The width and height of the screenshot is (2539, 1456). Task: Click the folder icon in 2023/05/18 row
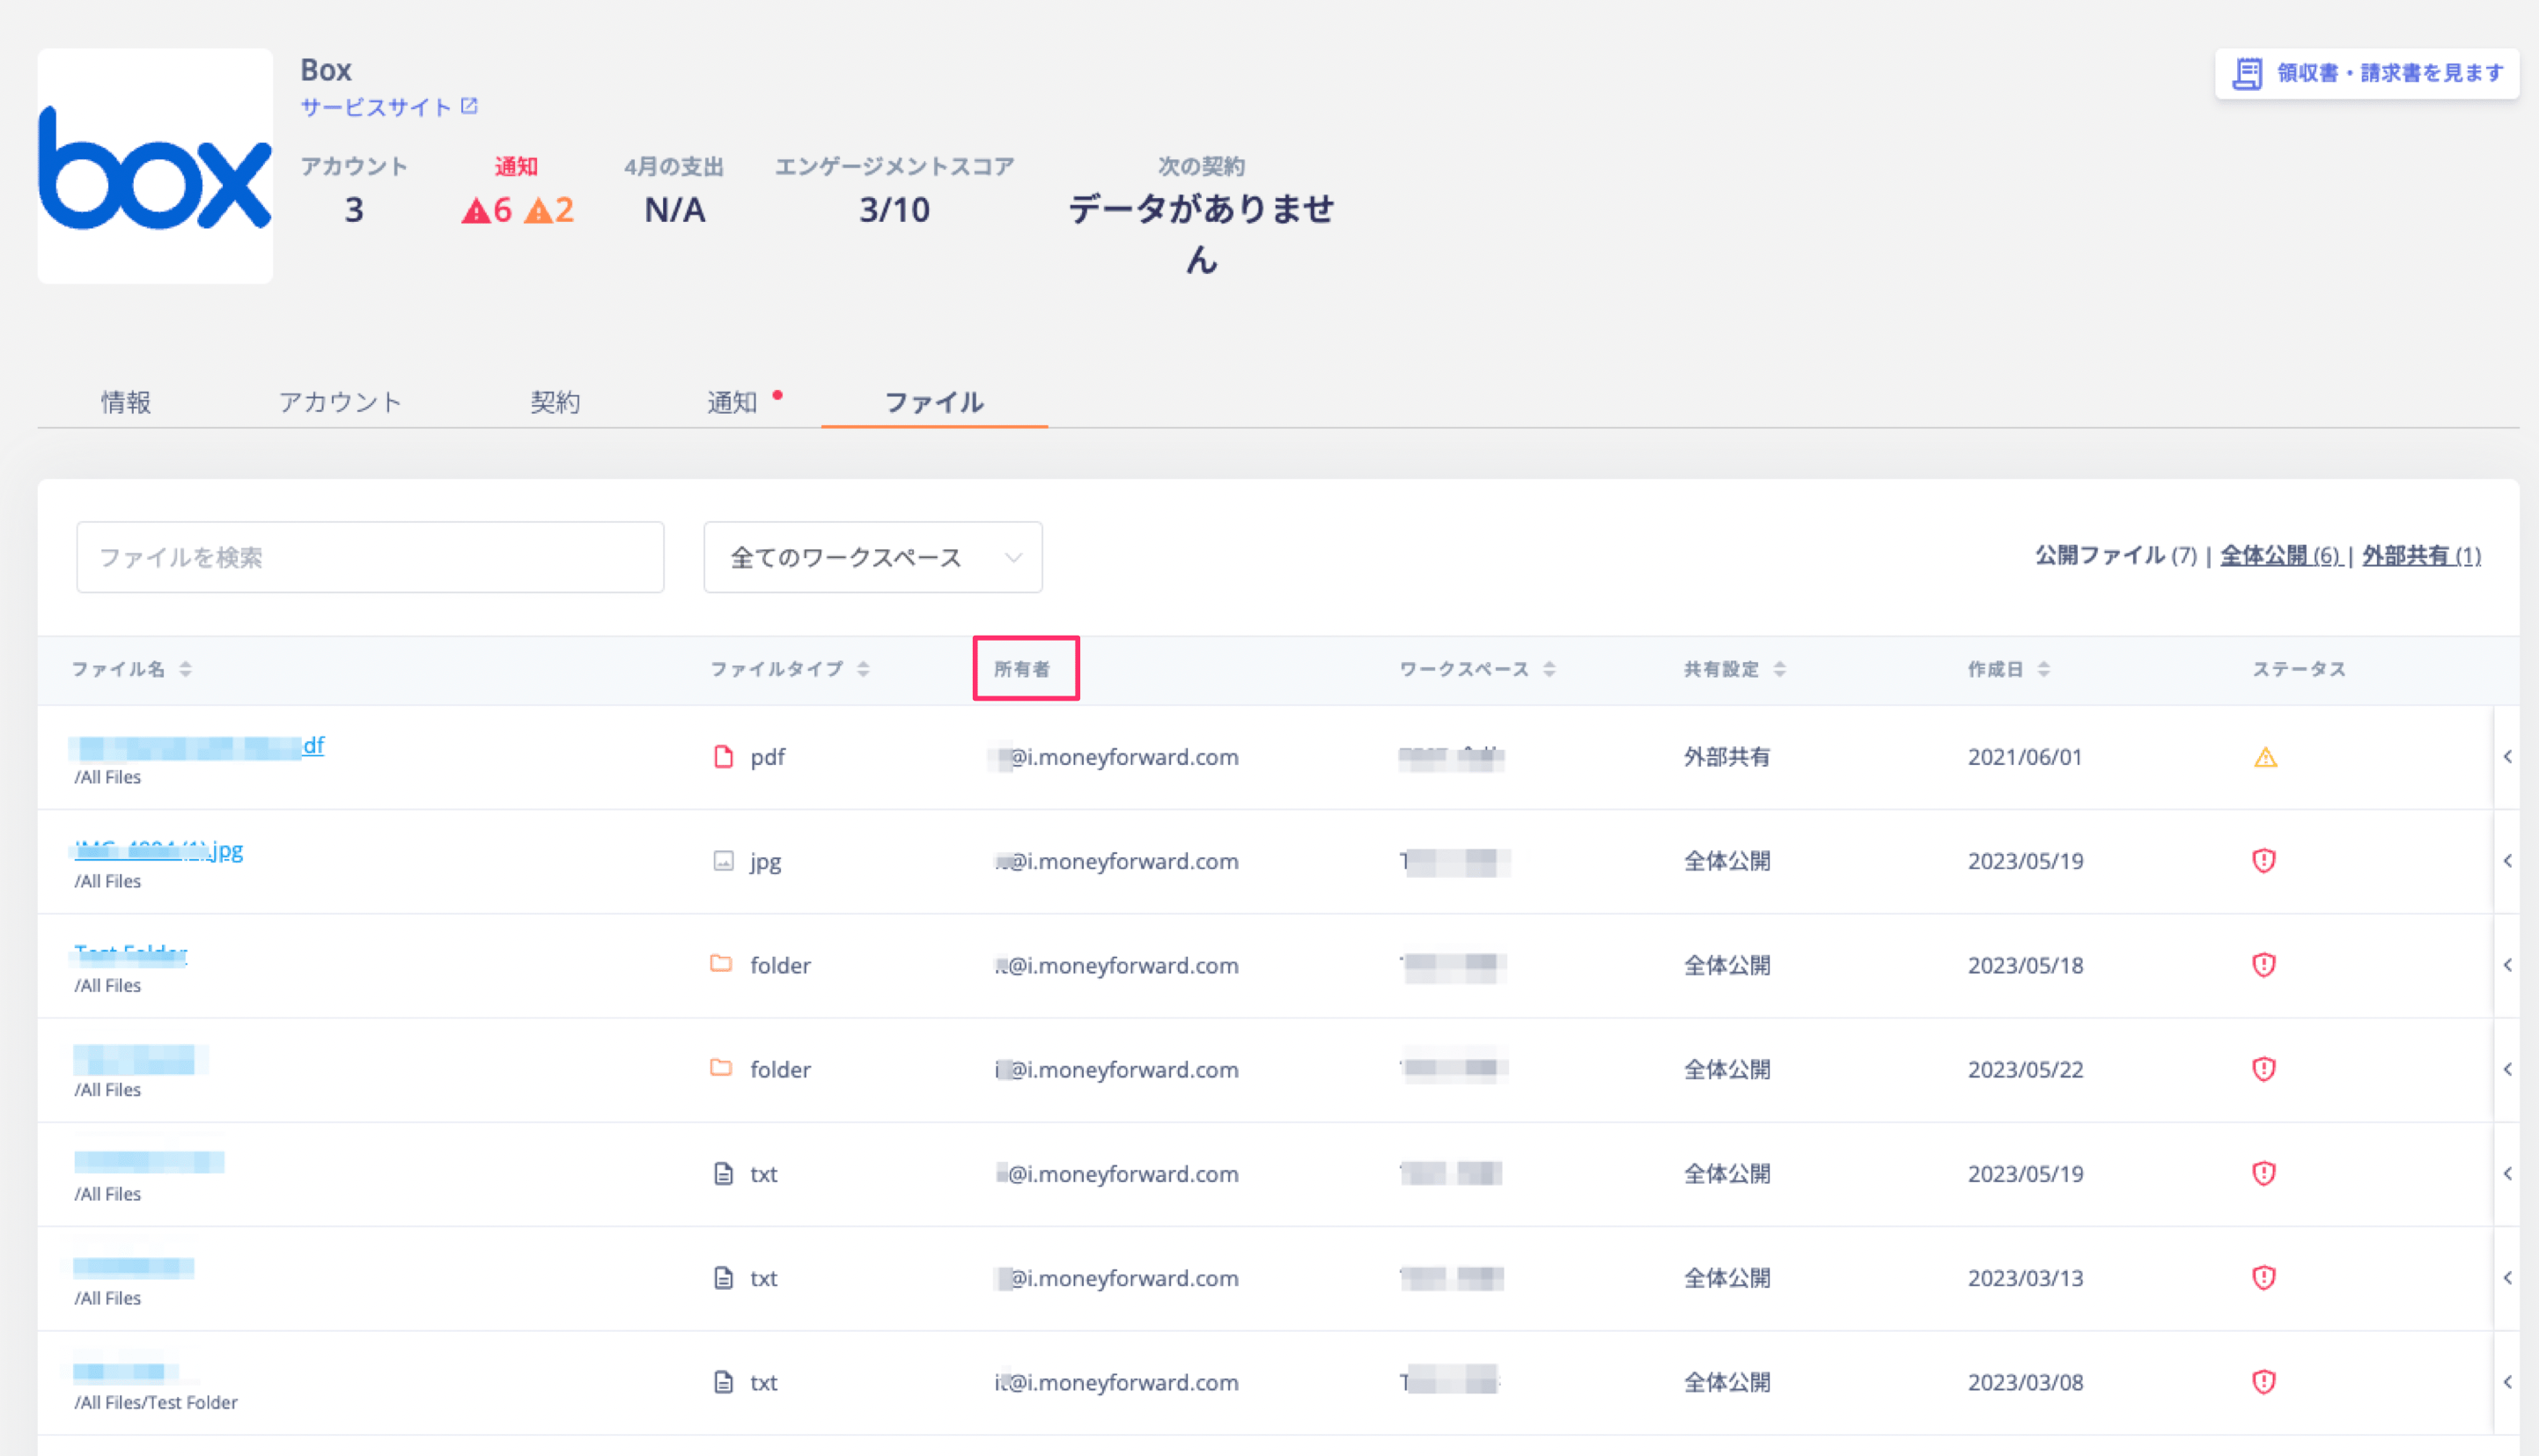[721, 964]
